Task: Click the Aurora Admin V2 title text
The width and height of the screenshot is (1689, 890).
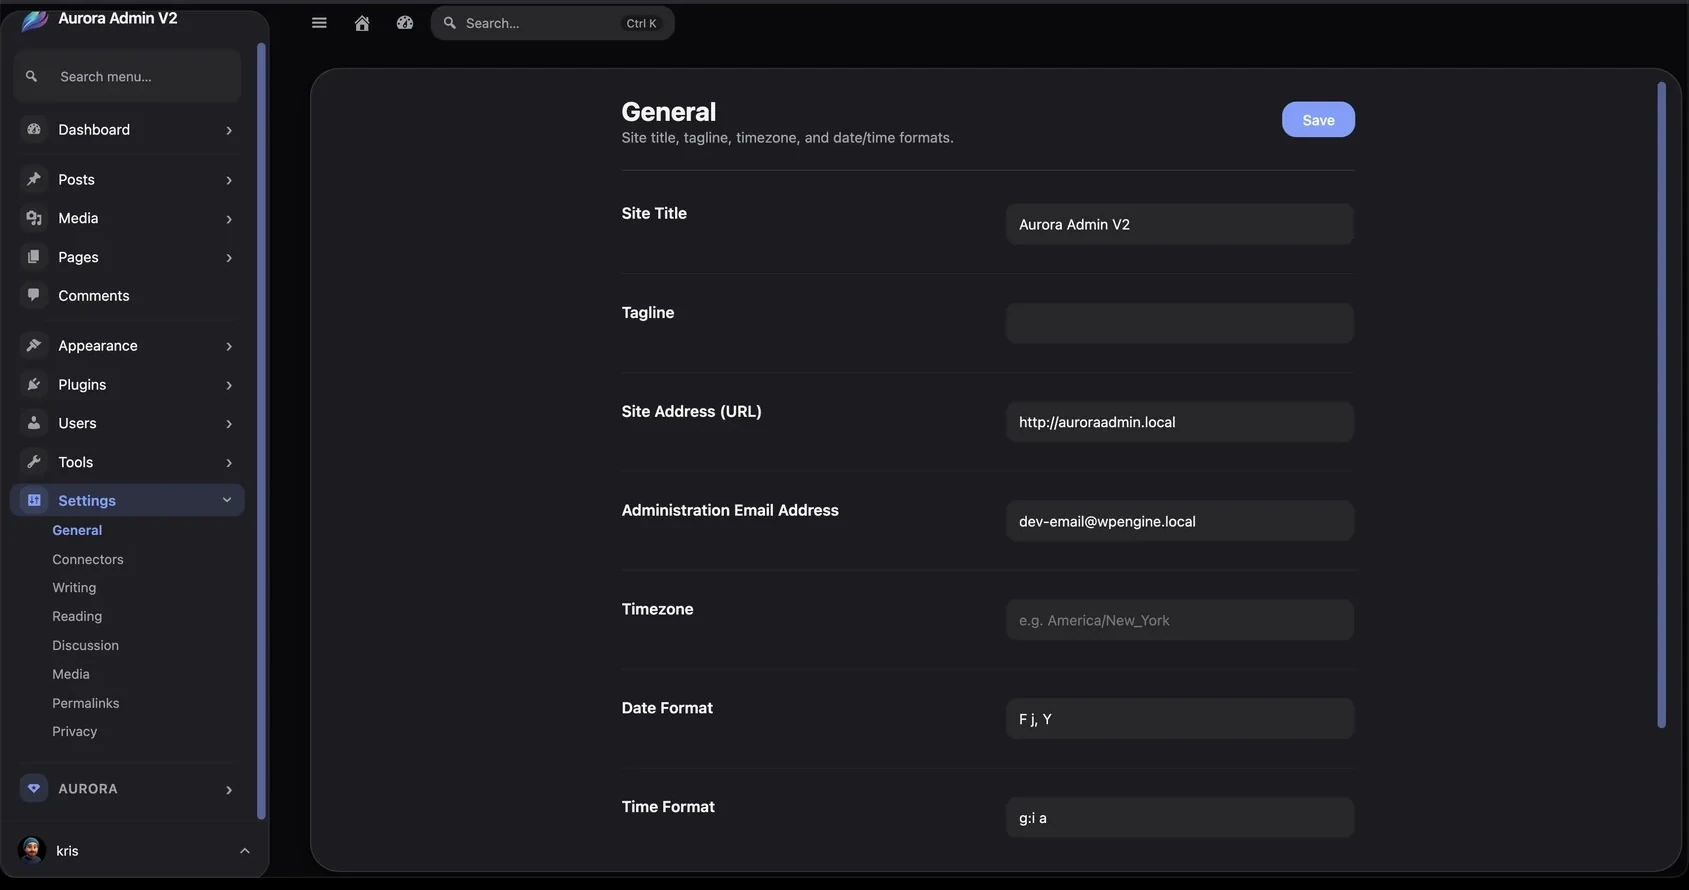Action: point(118,18)
